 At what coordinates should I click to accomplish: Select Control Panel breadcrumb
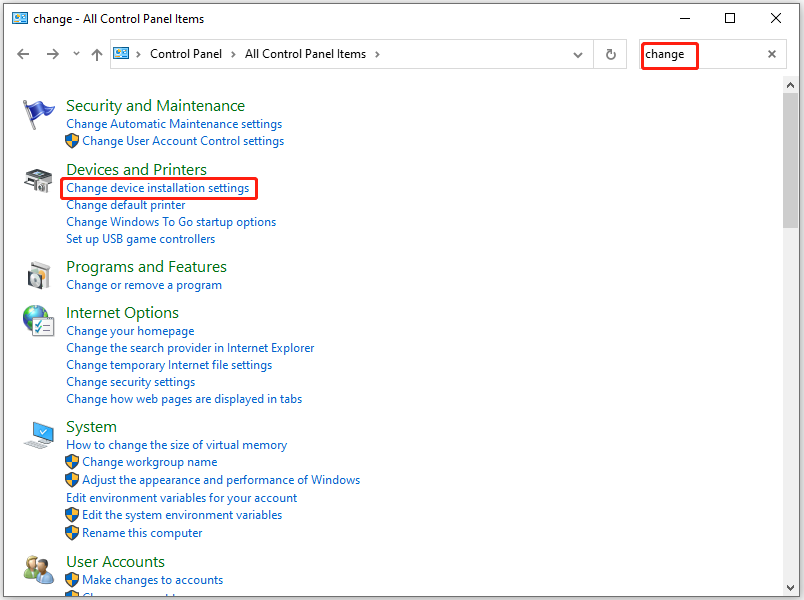point(186,54)
